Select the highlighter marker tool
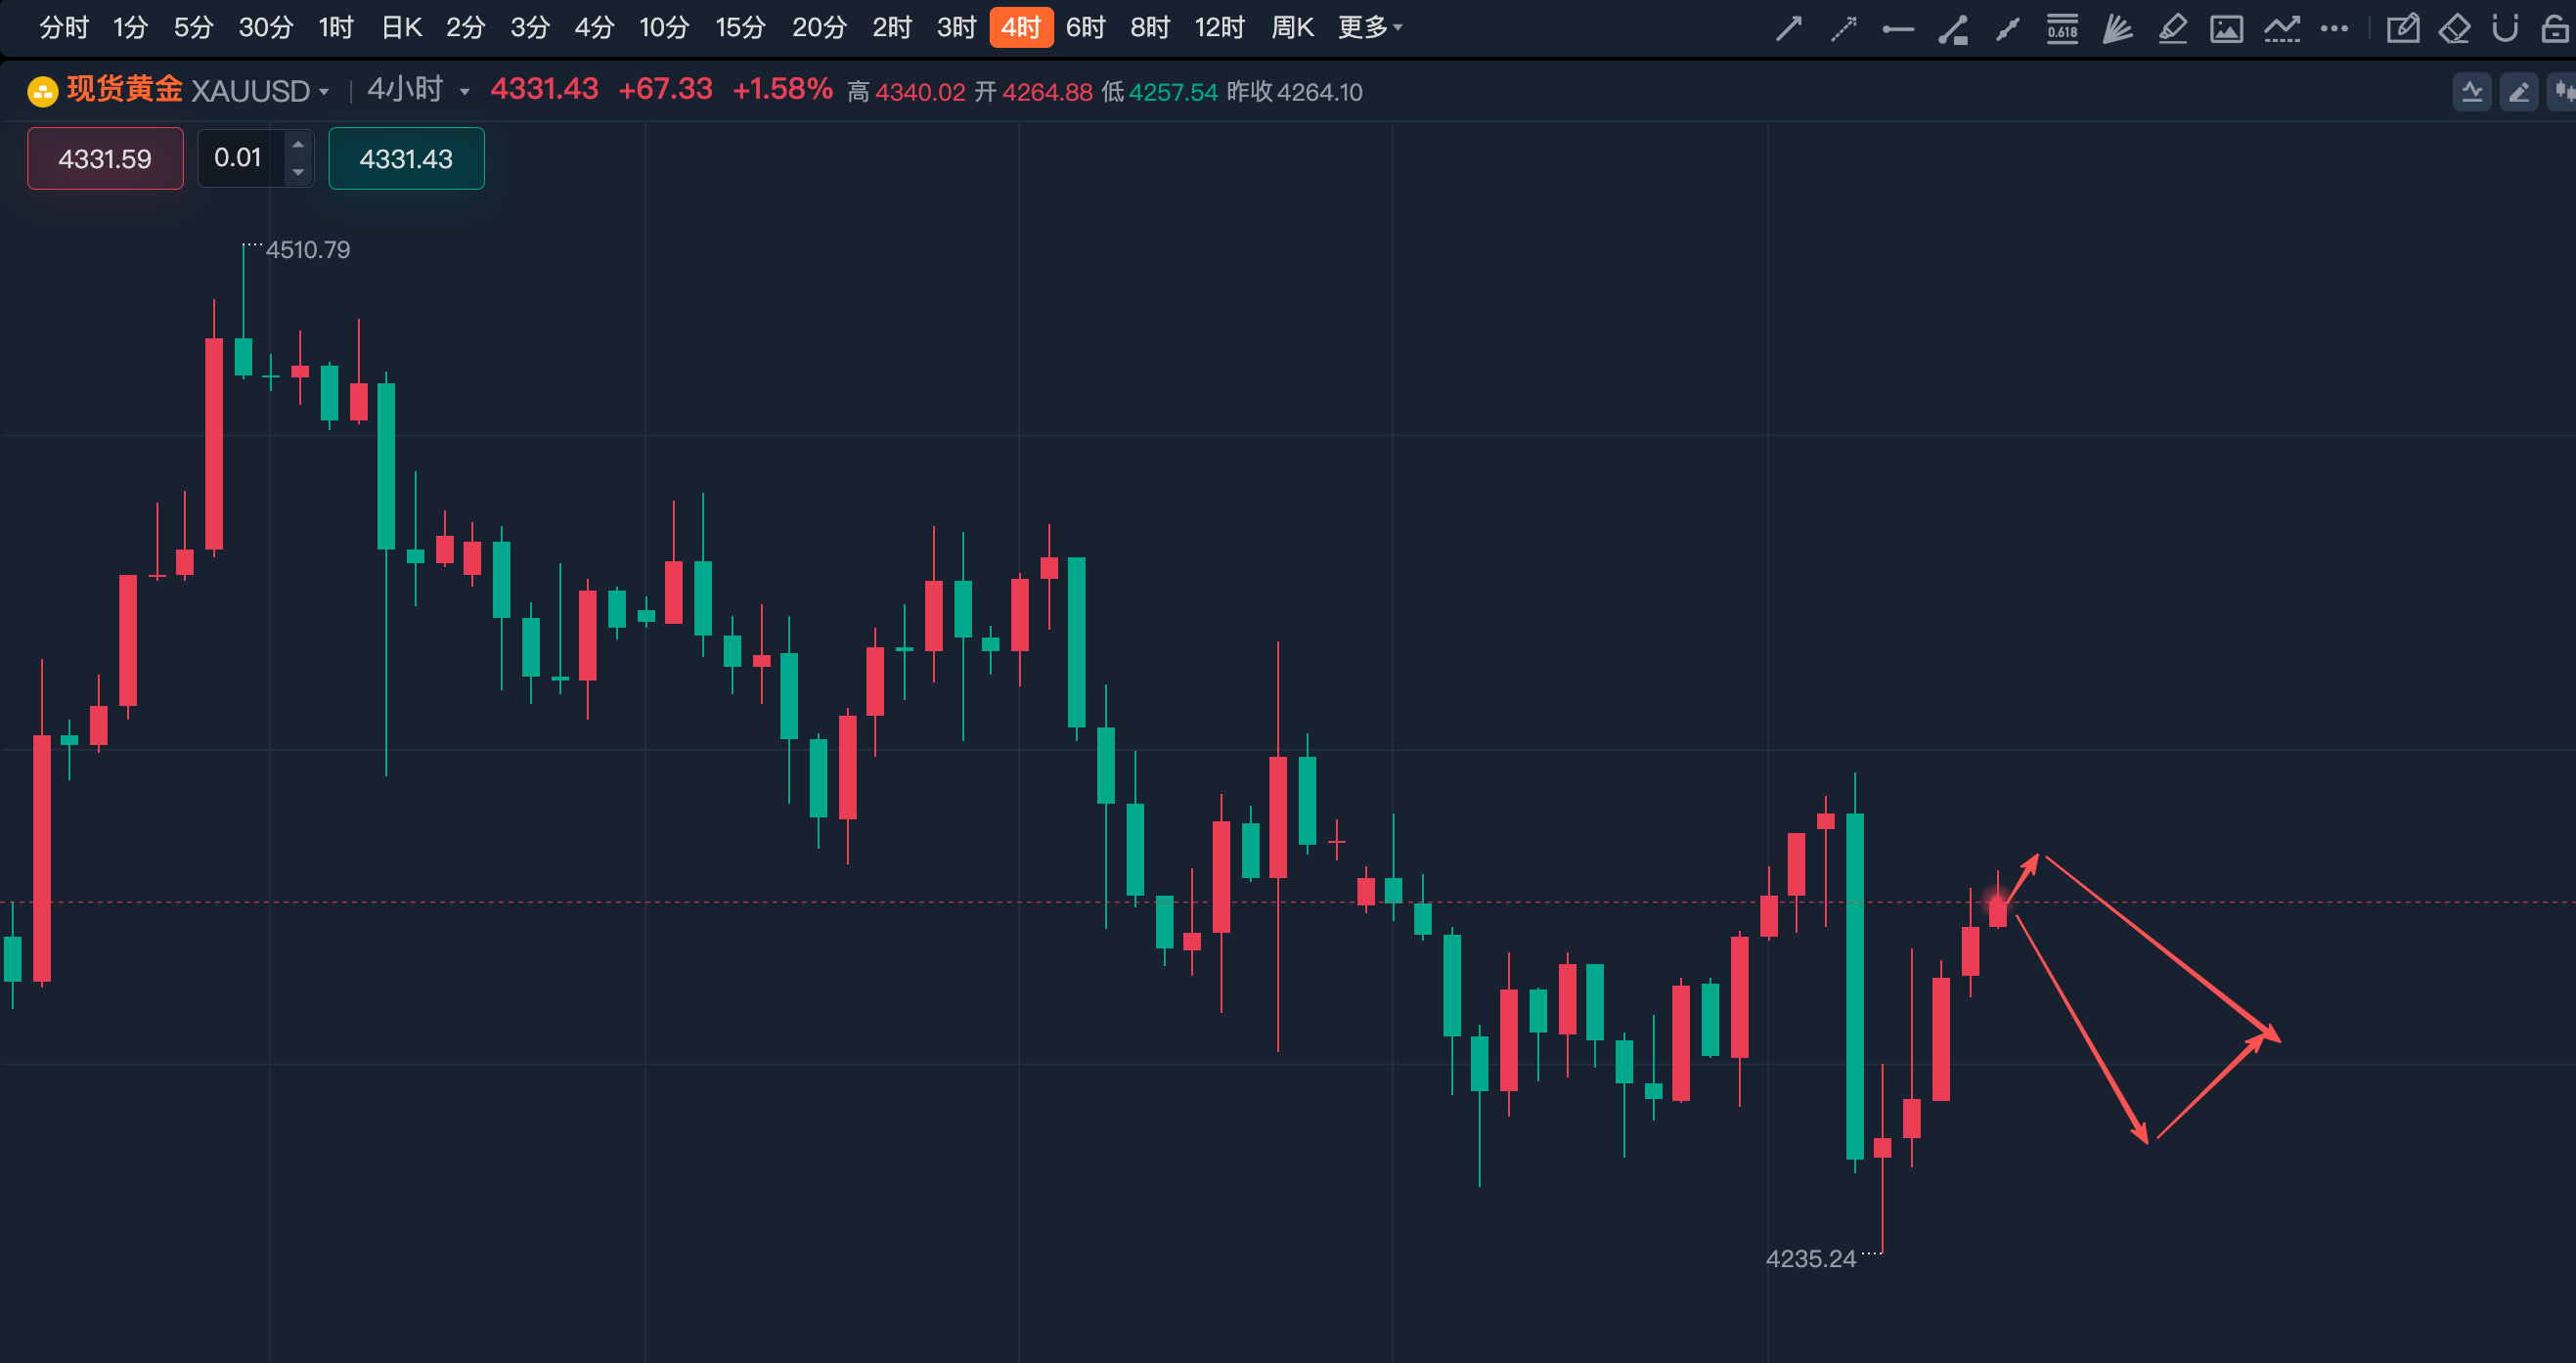The width and height of the screenshot is (2576, 1363). click(2171, 28)
